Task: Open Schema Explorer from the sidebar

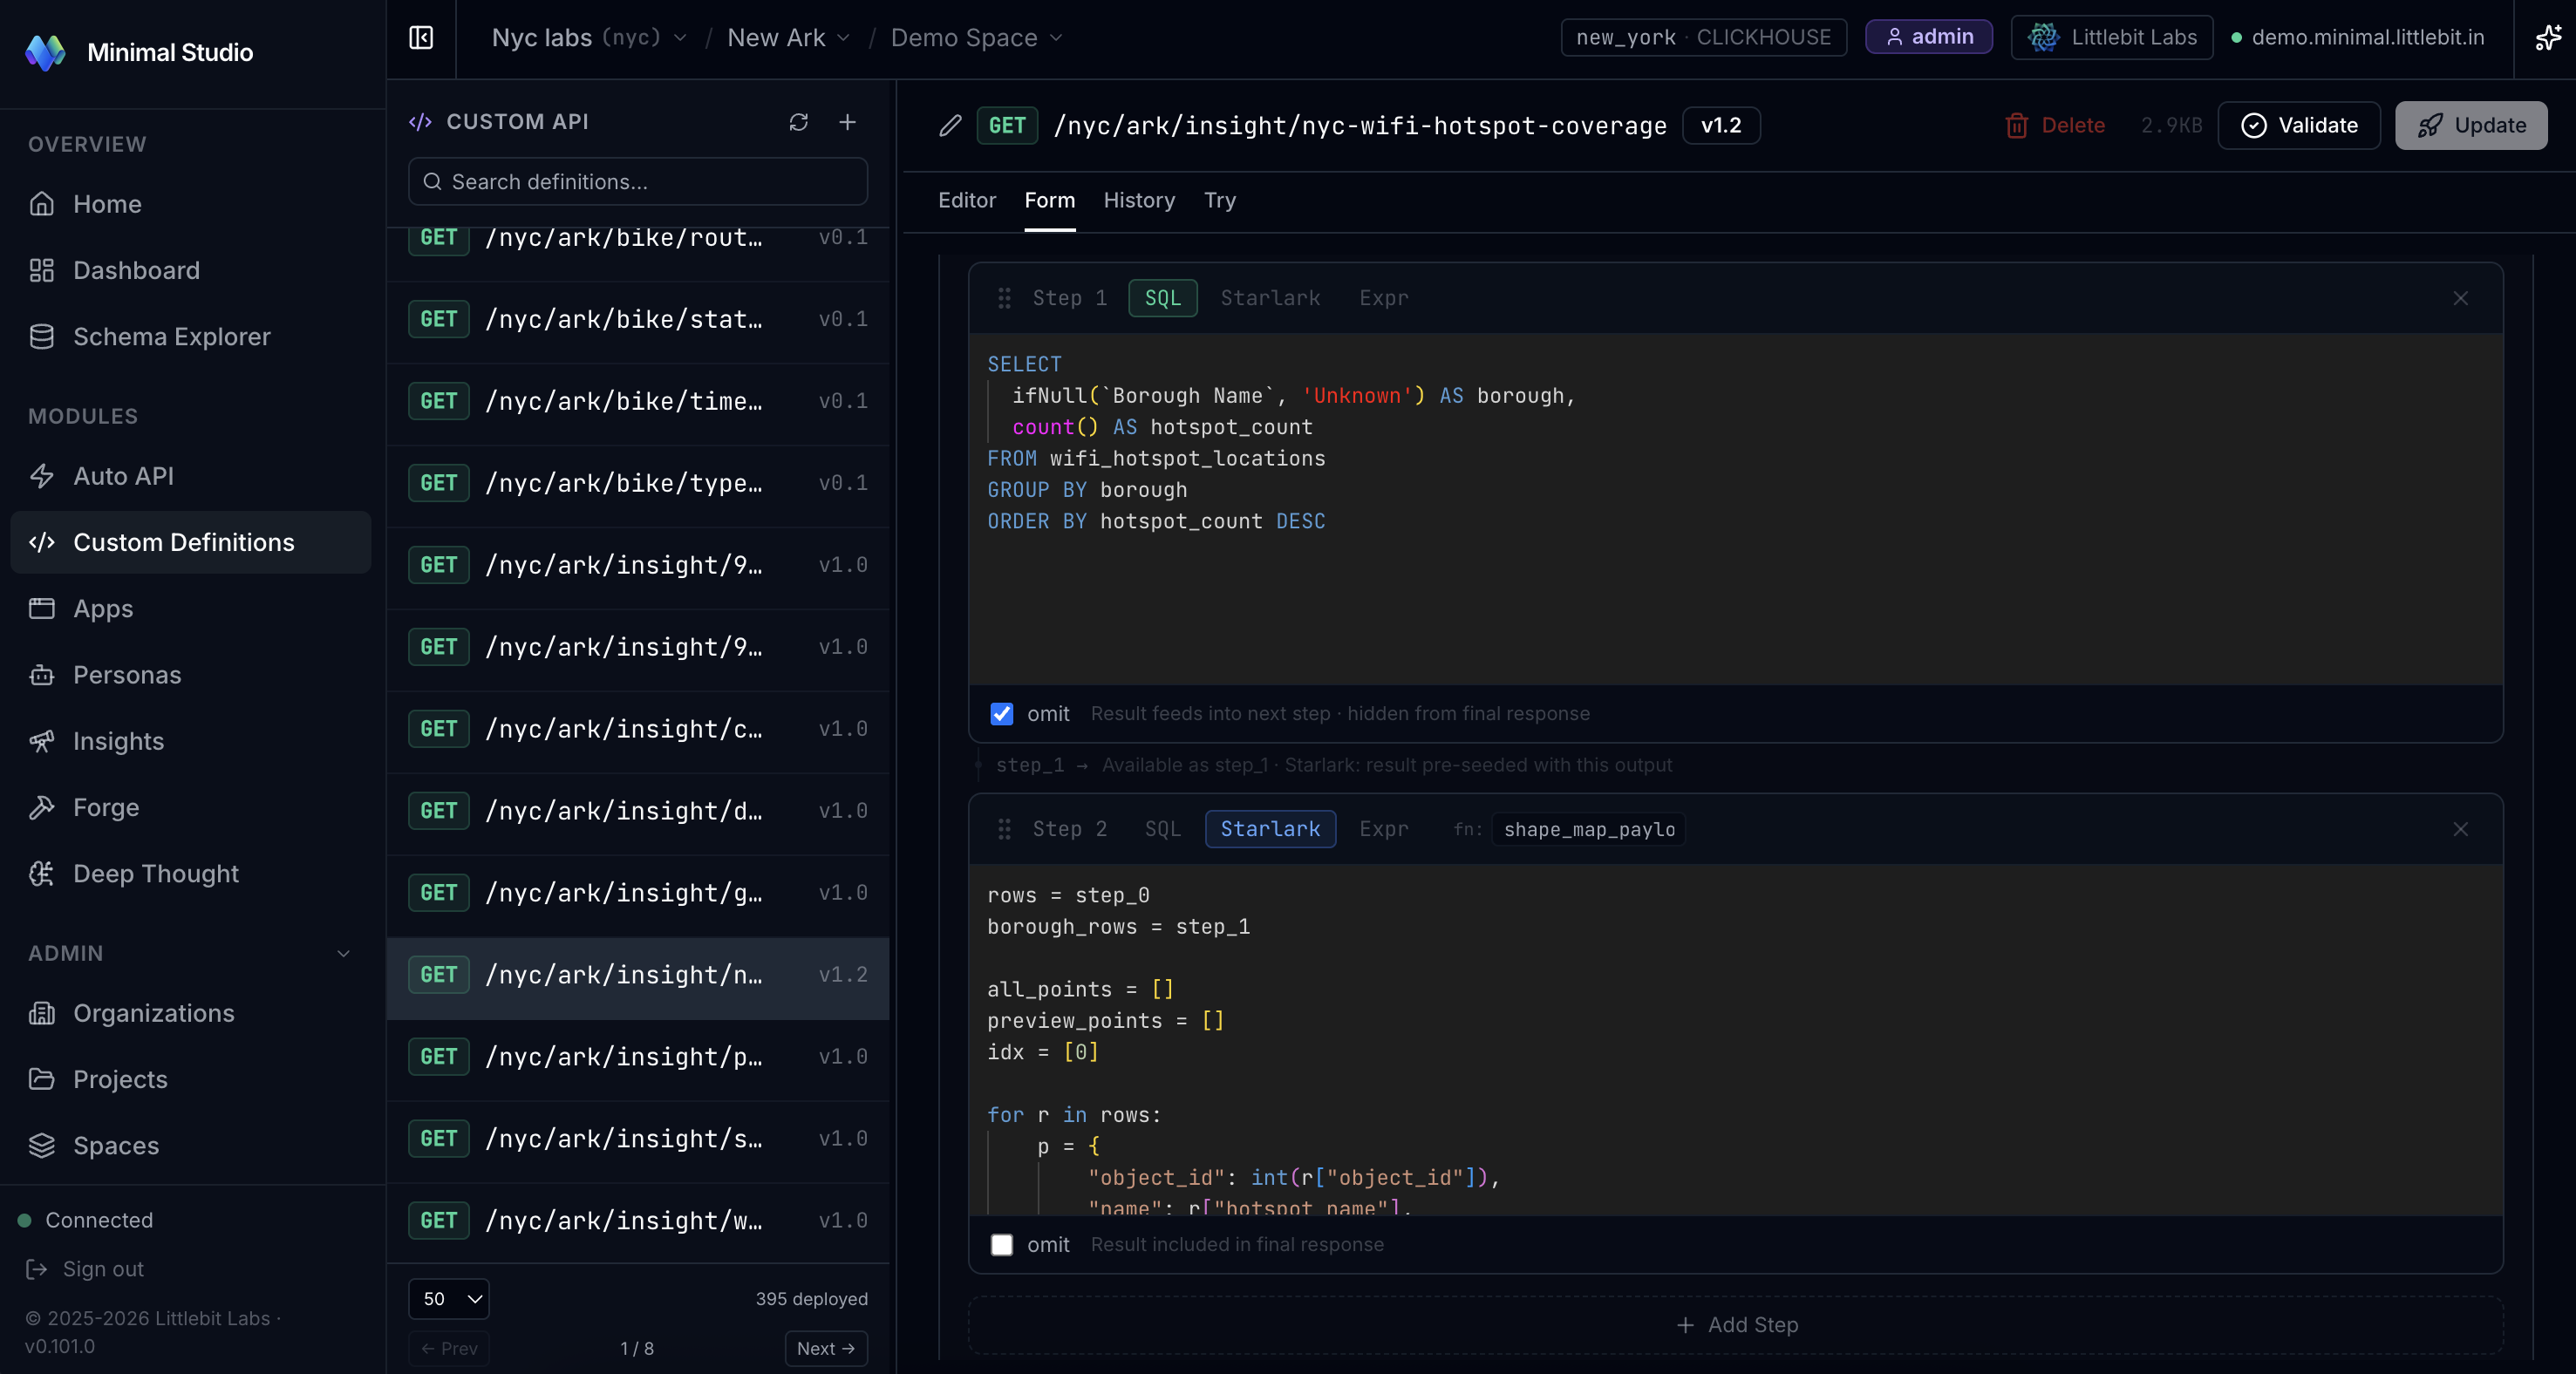Action: (172, 336)
